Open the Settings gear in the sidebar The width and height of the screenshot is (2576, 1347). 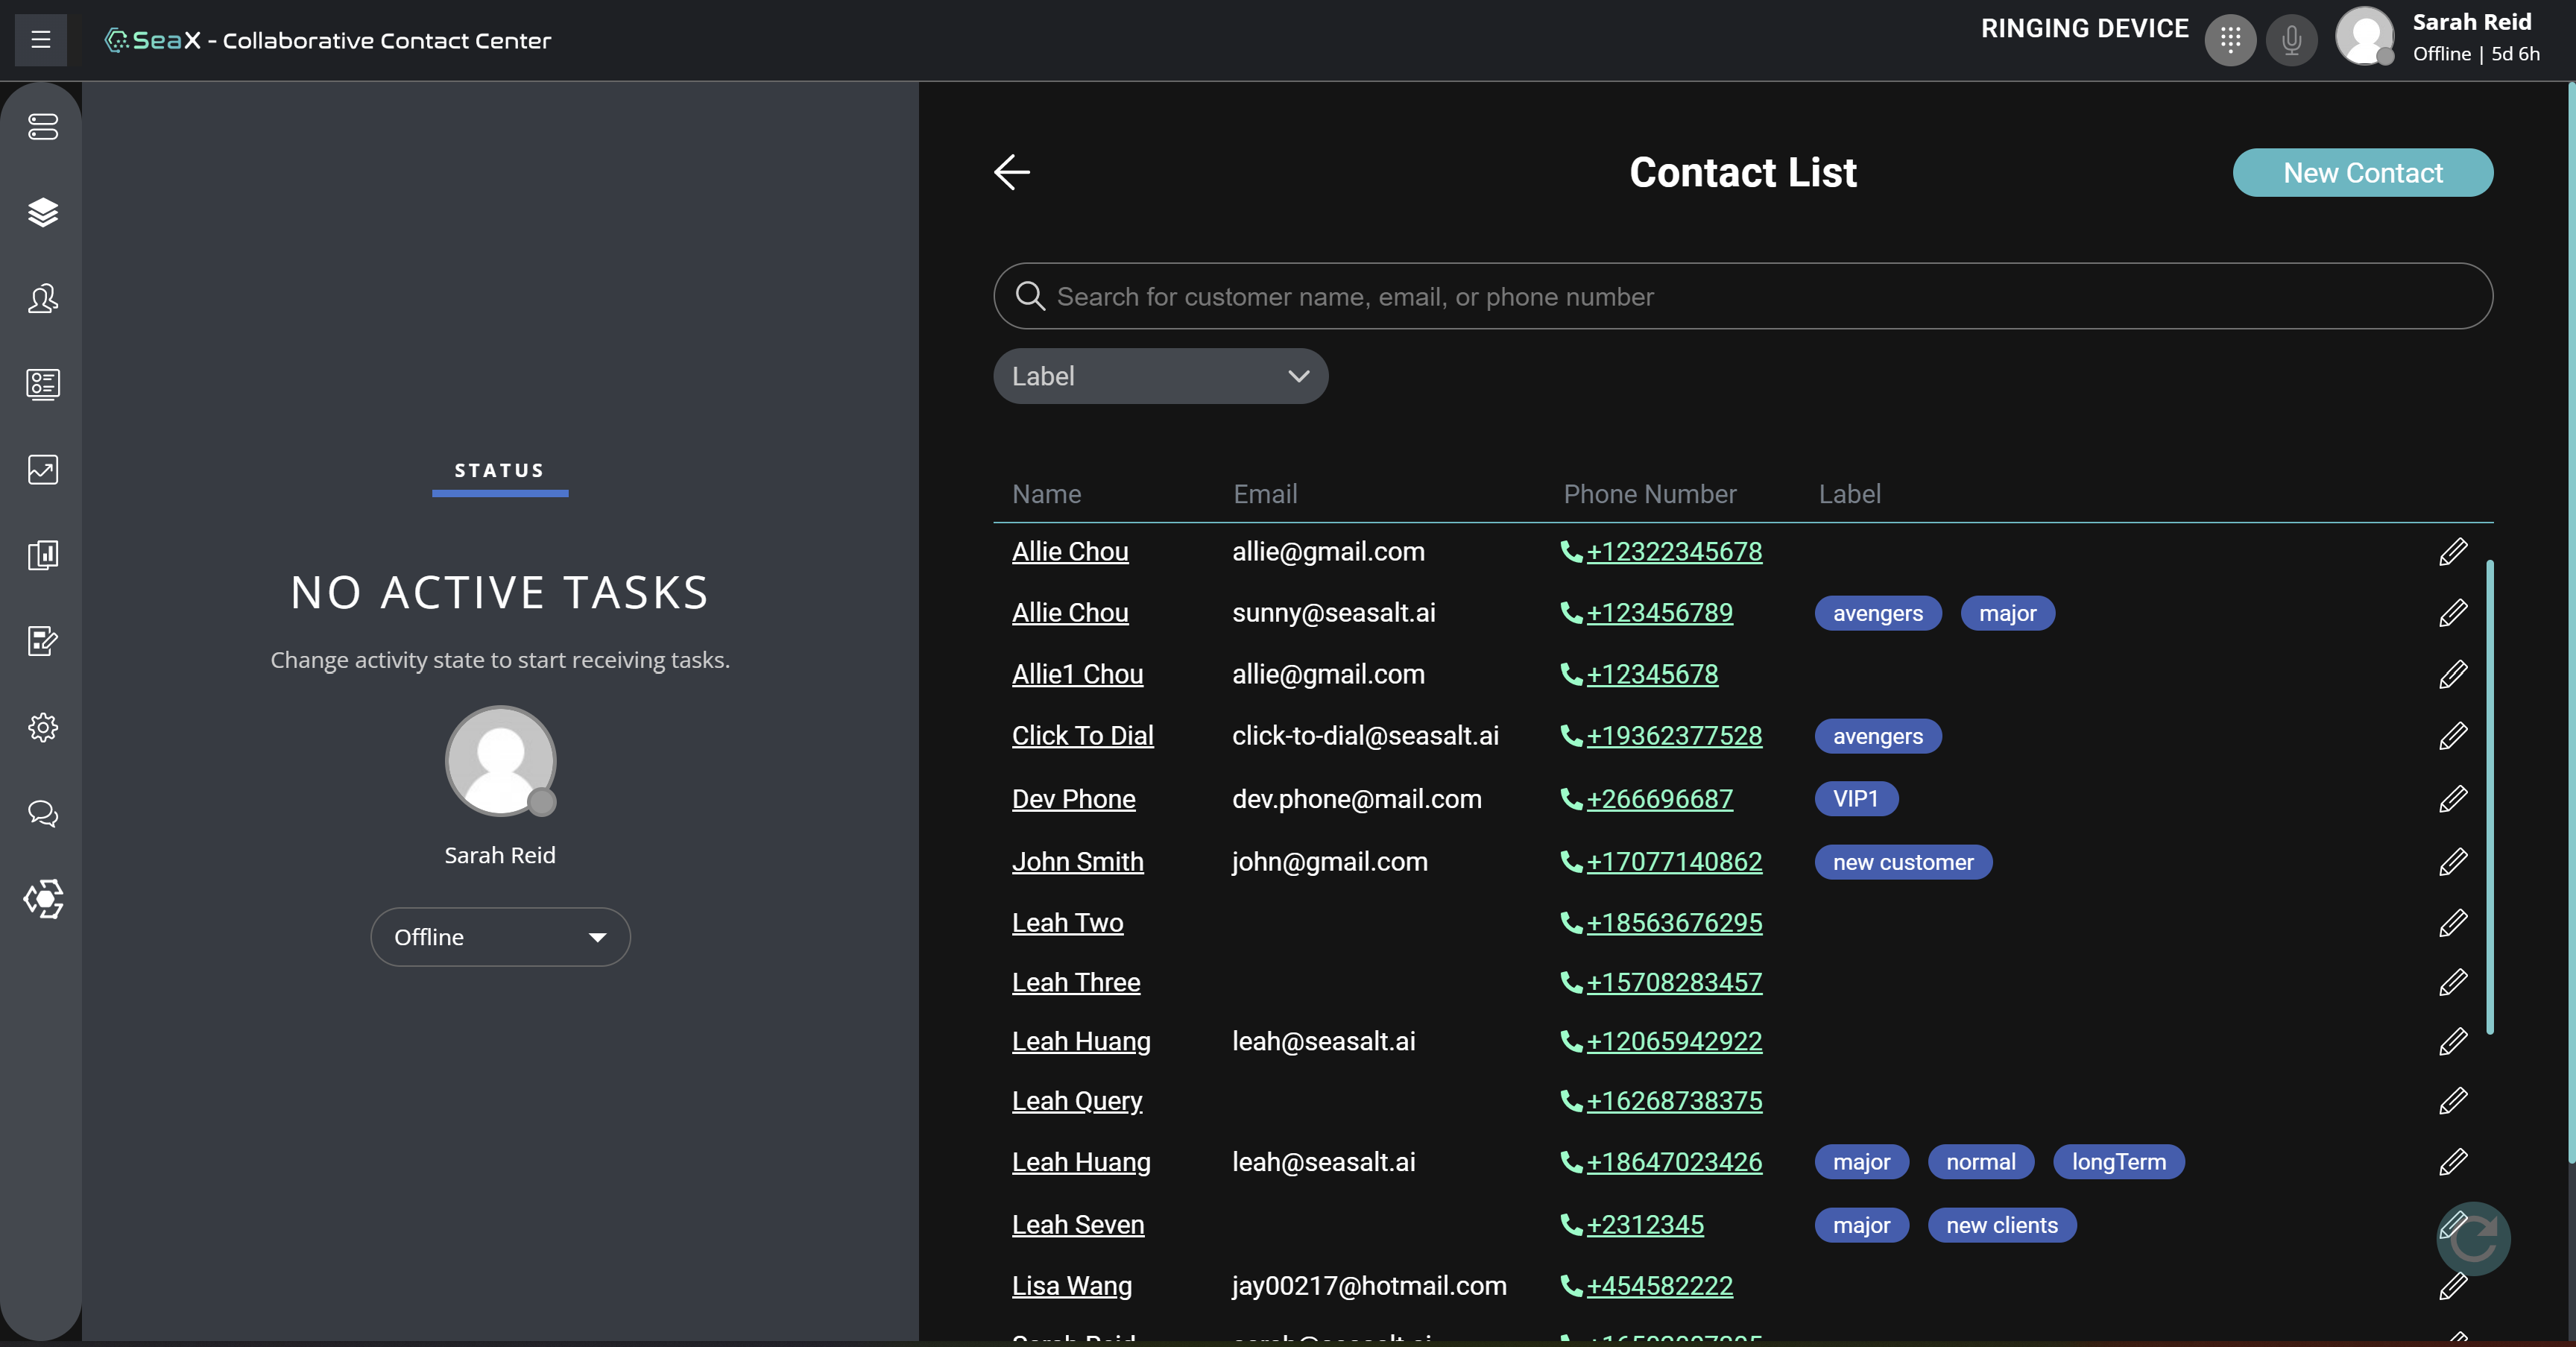[x=42, y=727]
